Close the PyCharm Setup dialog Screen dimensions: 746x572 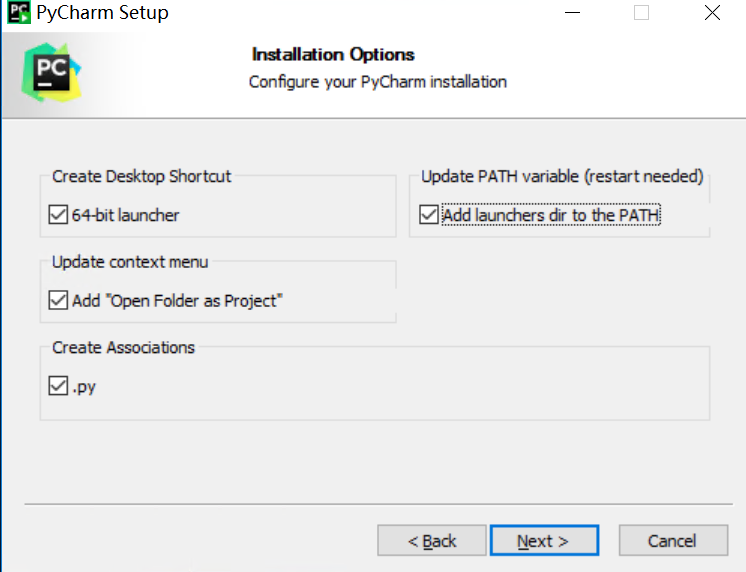tap(712, 13)
